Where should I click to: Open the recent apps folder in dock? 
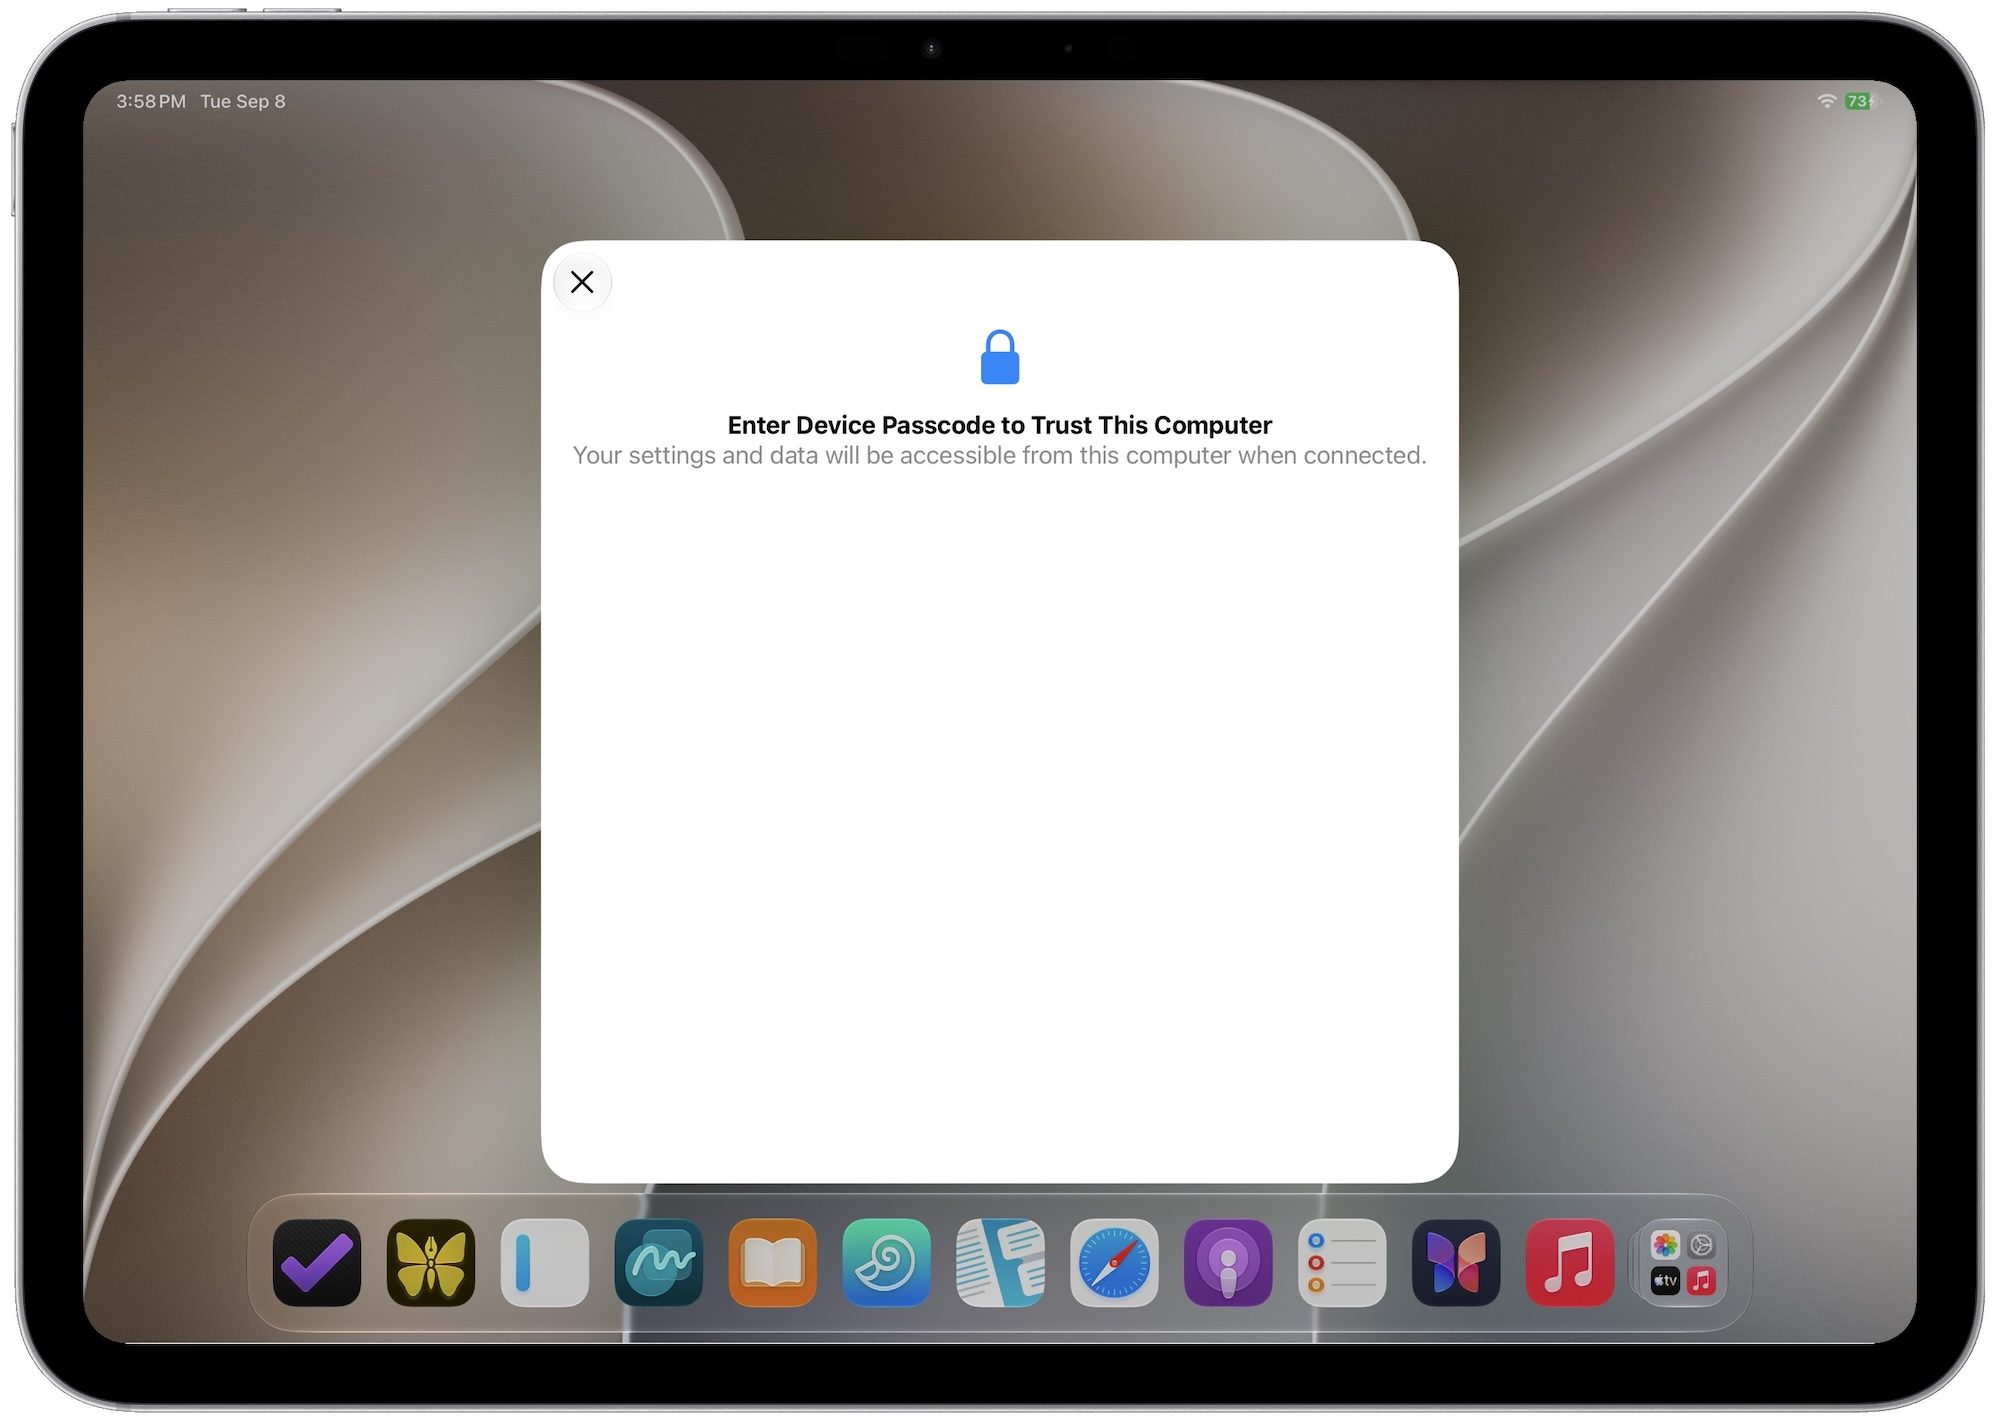click(1683, 1263)
